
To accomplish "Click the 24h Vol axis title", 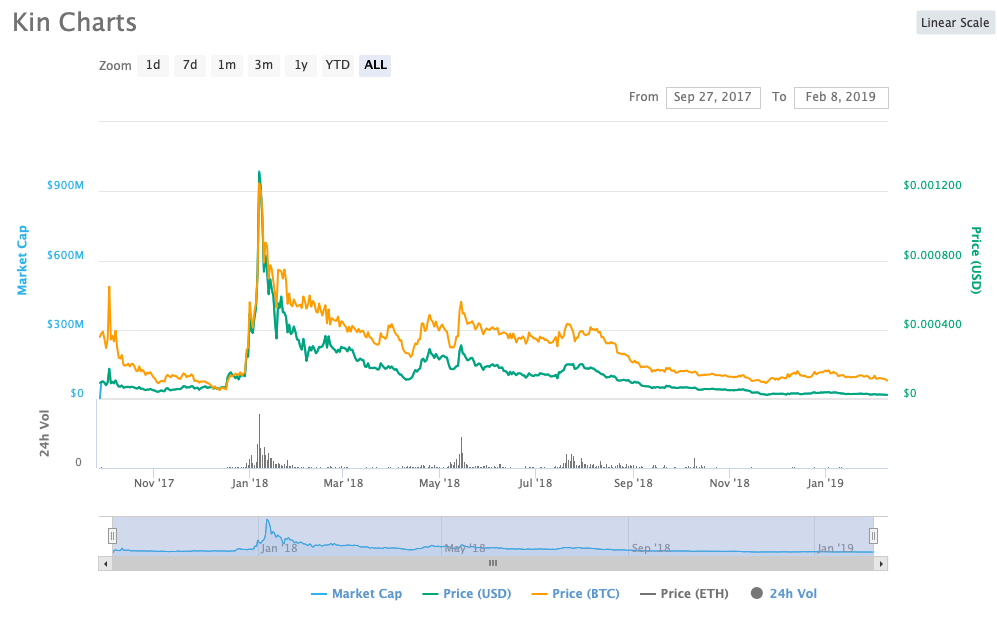I will (x=45, y=434).
